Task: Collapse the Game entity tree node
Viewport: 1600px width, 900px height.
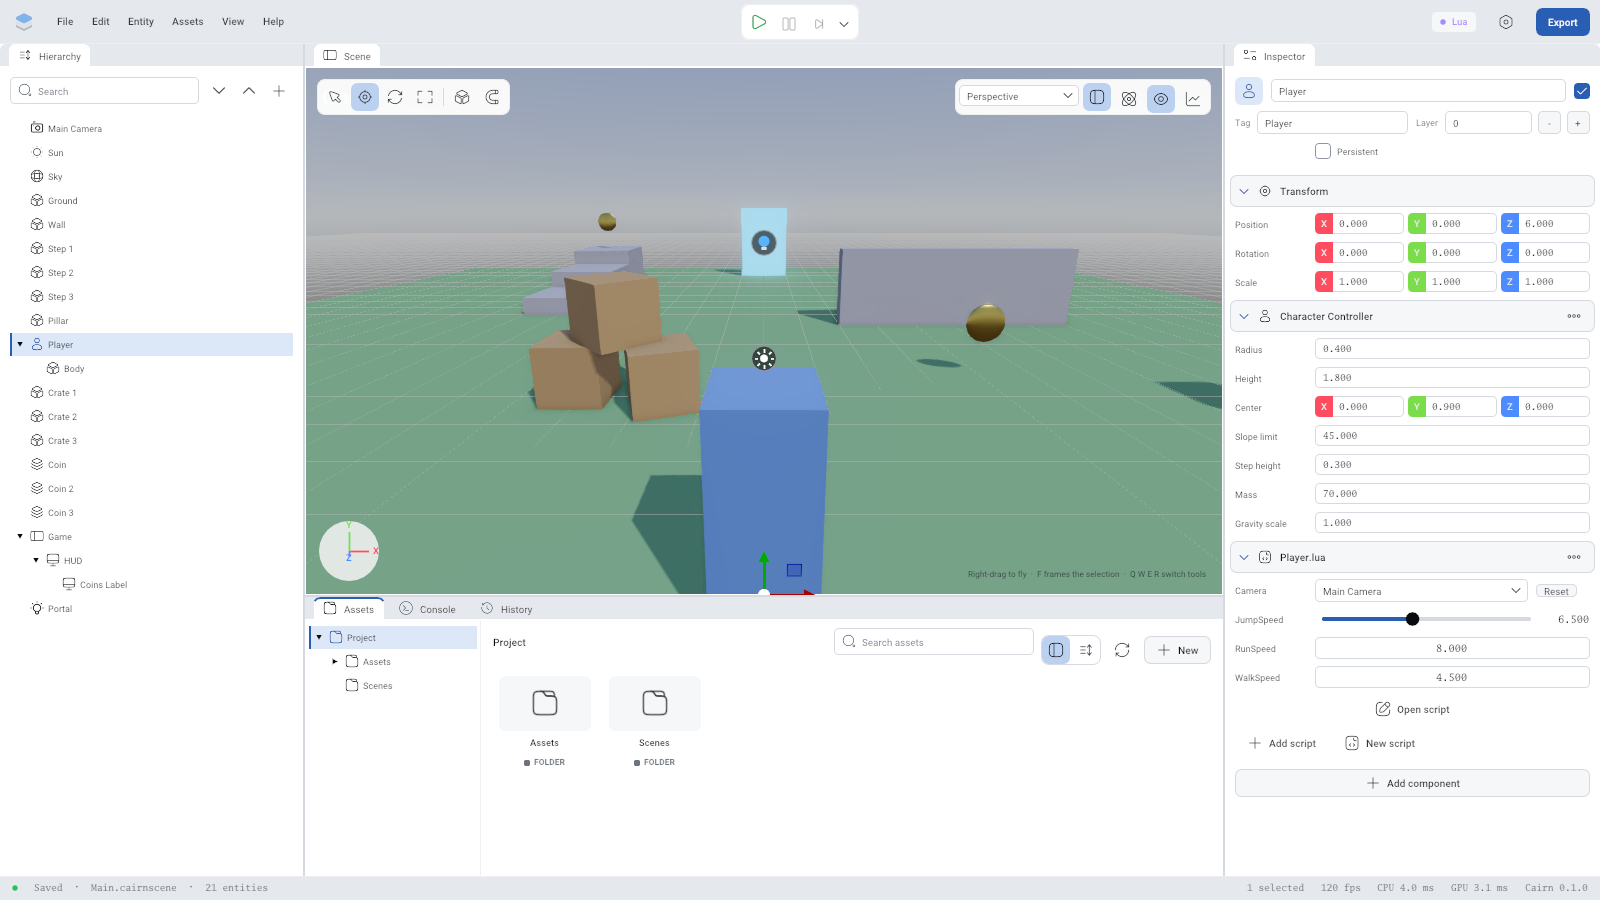Action: (x=20, y=536)
